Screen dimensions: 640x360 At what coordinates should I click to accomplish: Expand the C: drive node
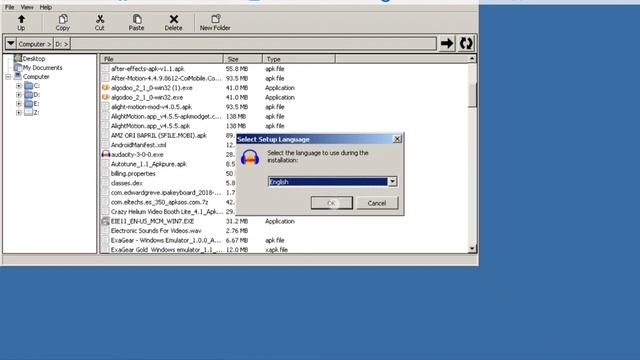point(19,86)
